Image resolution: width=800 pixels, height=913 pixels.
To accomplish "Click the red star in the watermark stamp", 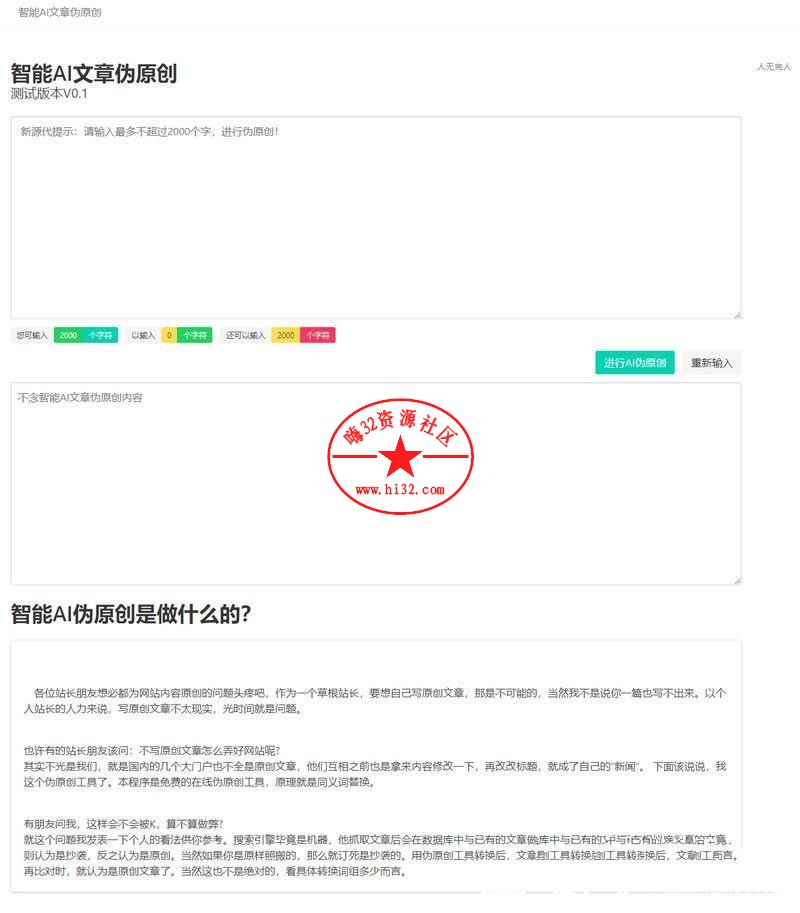I will (x=401, y=459).
